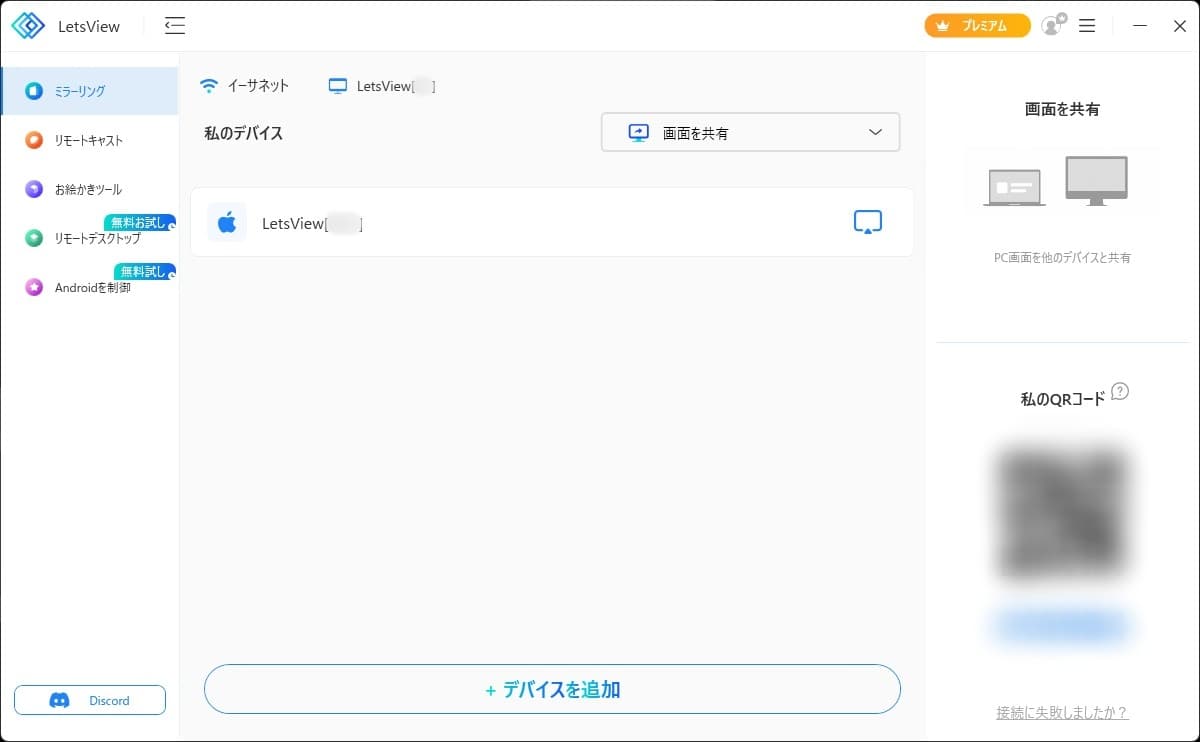Click the QR code help question mark
The height and width of the screenshot is (742, 1200).
pyautogui.click(x=1120, y=392)
